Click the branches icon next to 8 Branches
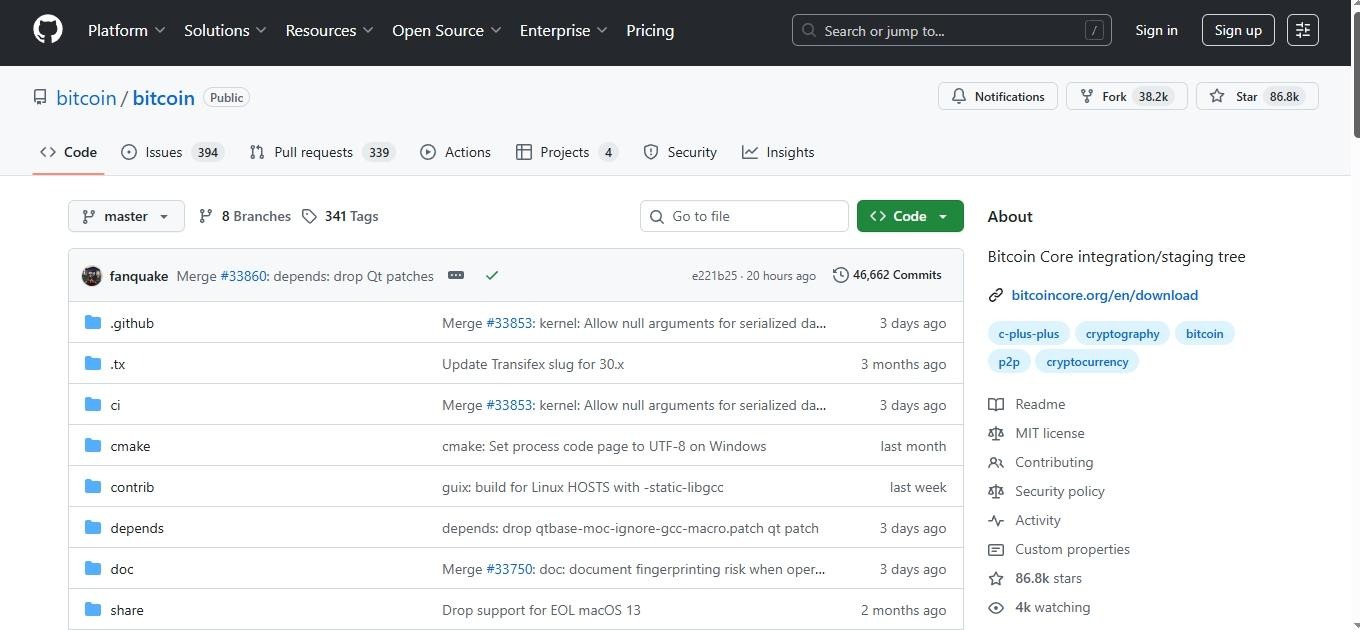 tap(205, 216)
